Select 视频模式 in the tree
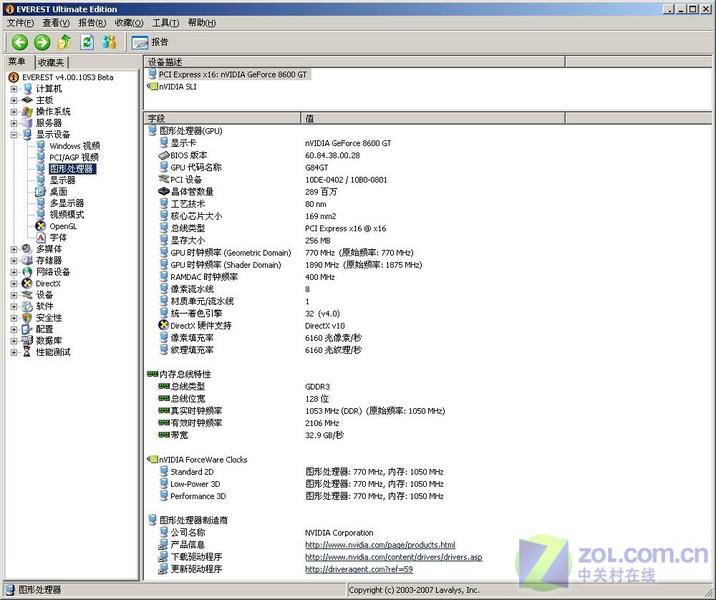The image size is (716, 600). [x=67, y=214]
